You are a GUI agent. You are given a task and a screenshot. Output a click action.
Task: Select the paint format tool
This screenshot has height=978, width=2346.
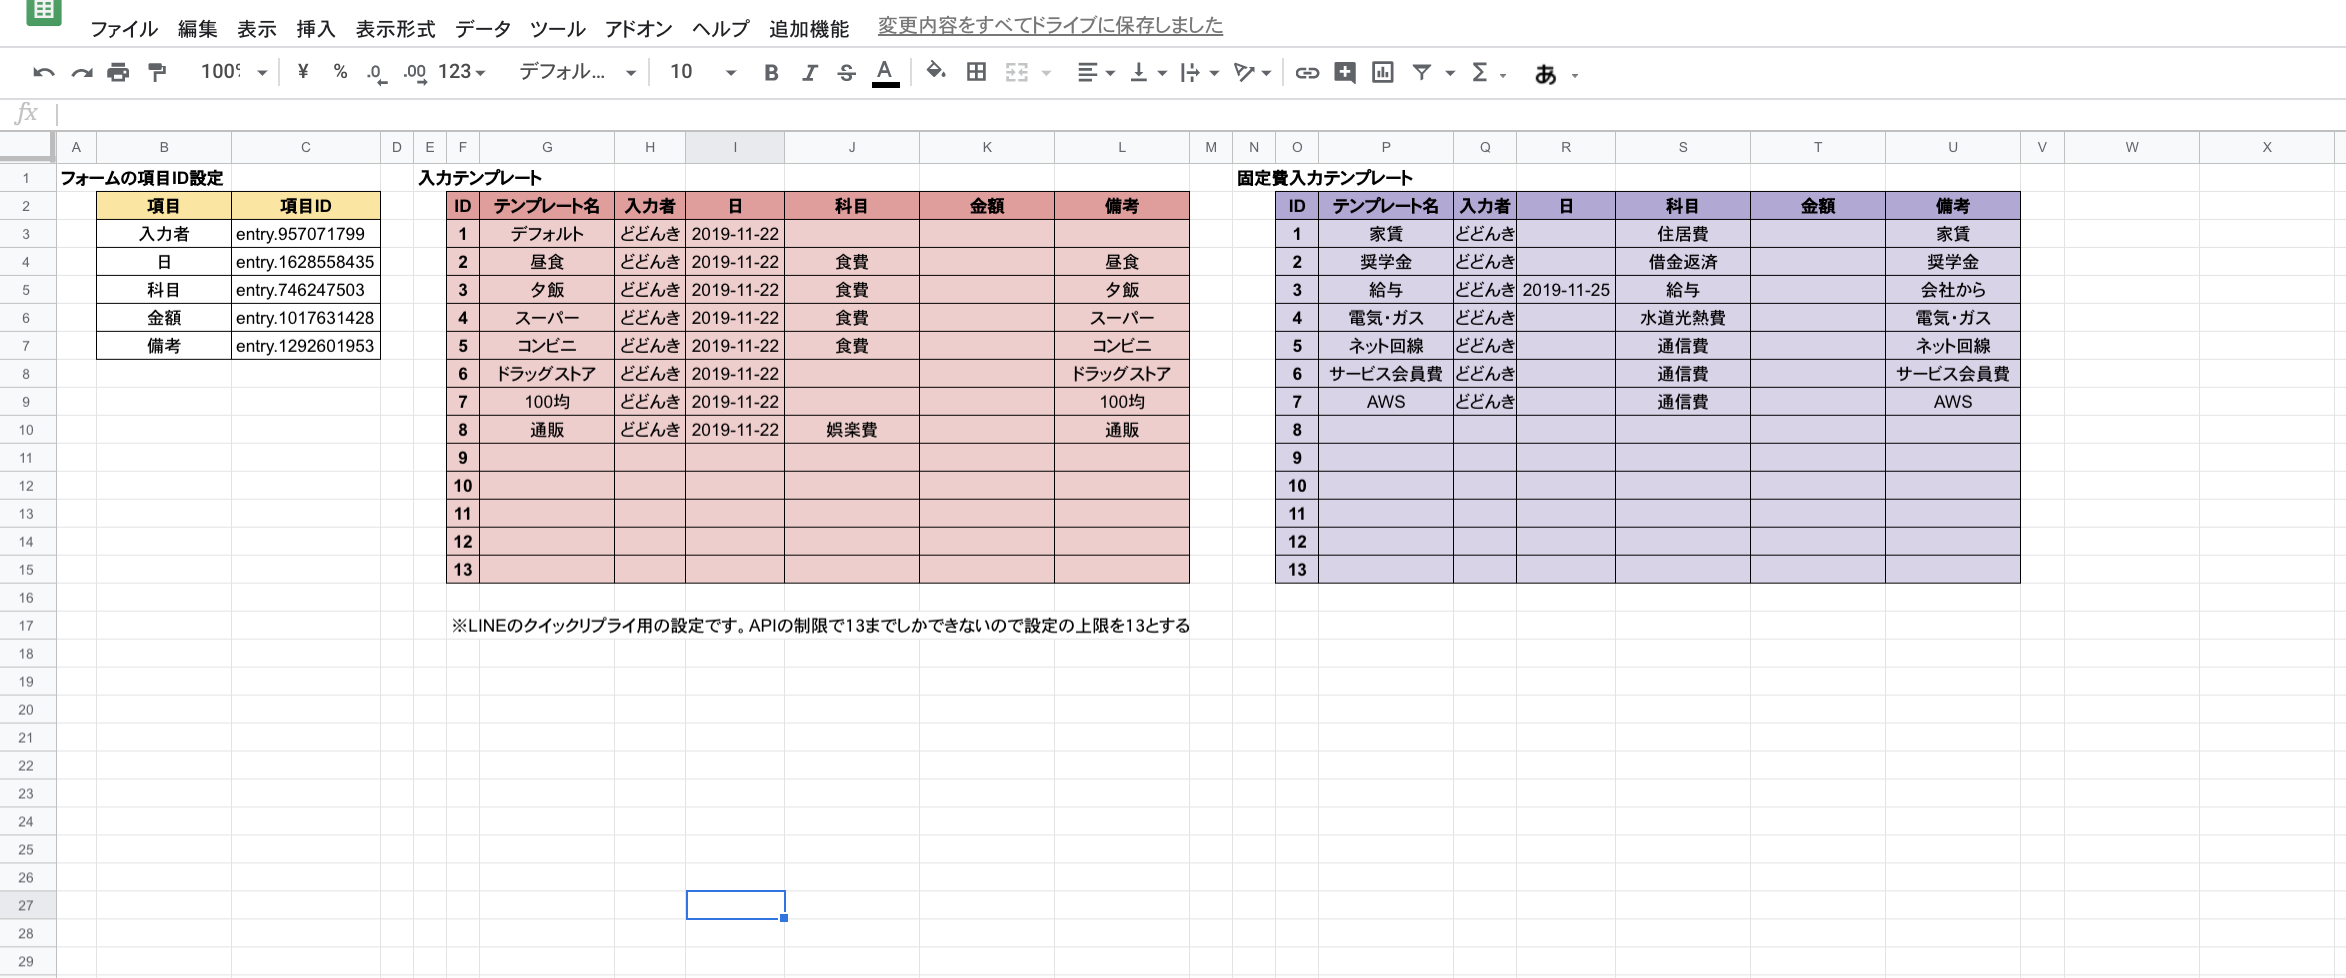pos(156,73)
